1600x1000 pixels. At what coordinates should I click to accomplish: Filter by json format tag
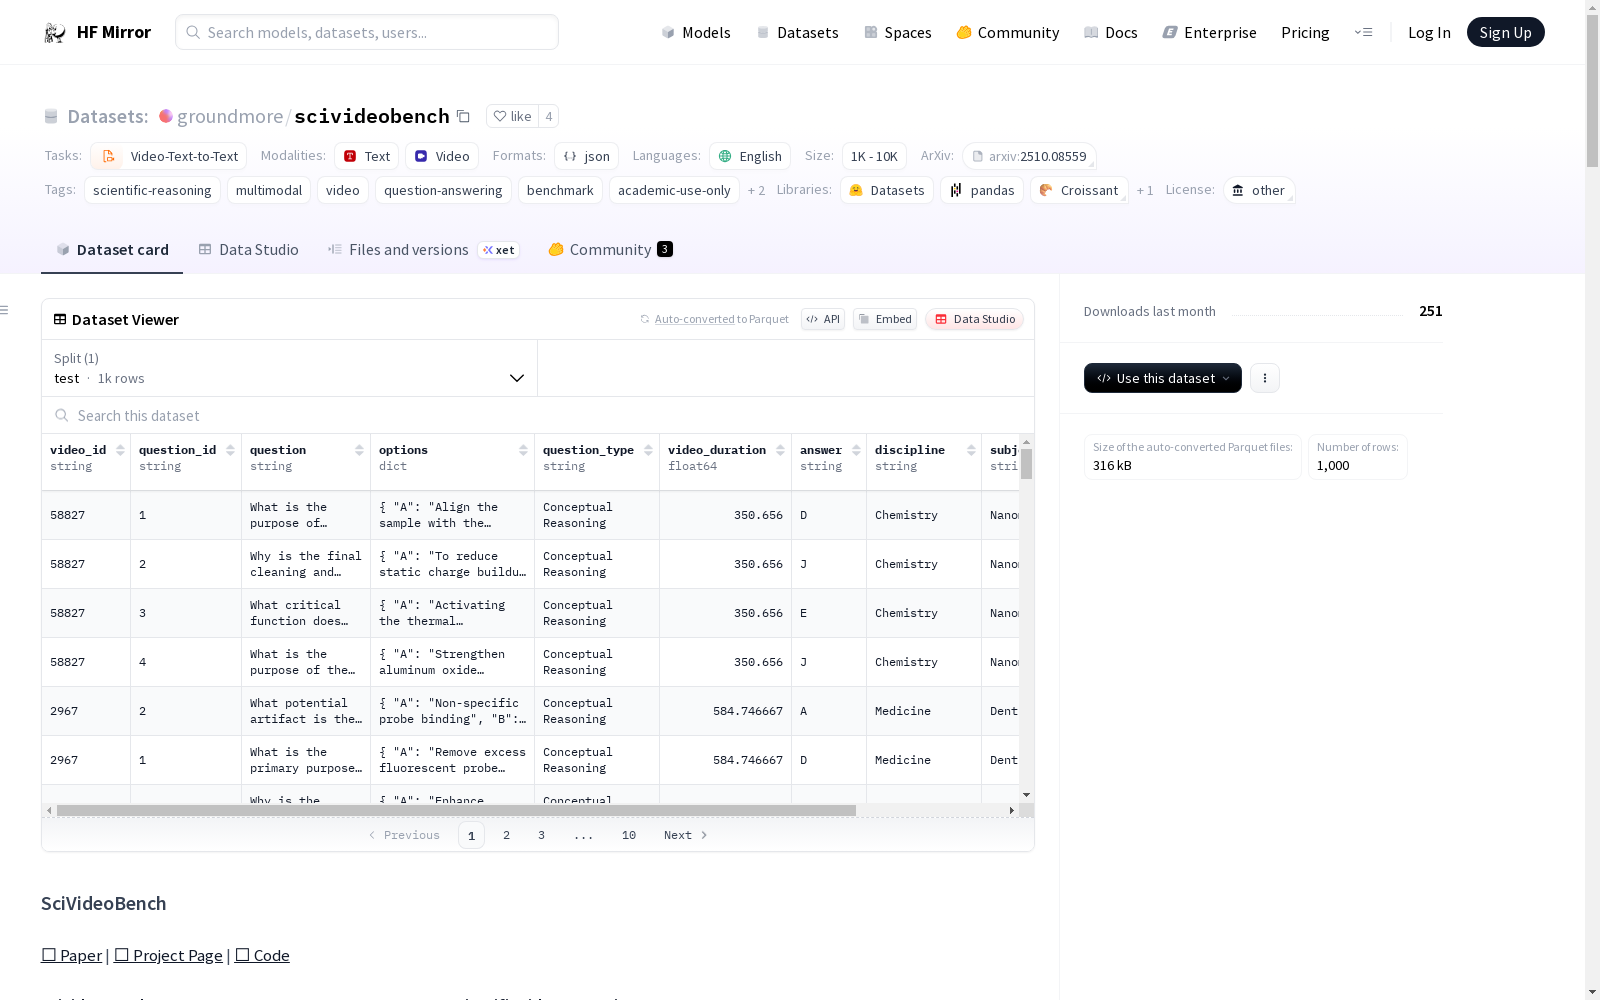click(x=586, y=156)
